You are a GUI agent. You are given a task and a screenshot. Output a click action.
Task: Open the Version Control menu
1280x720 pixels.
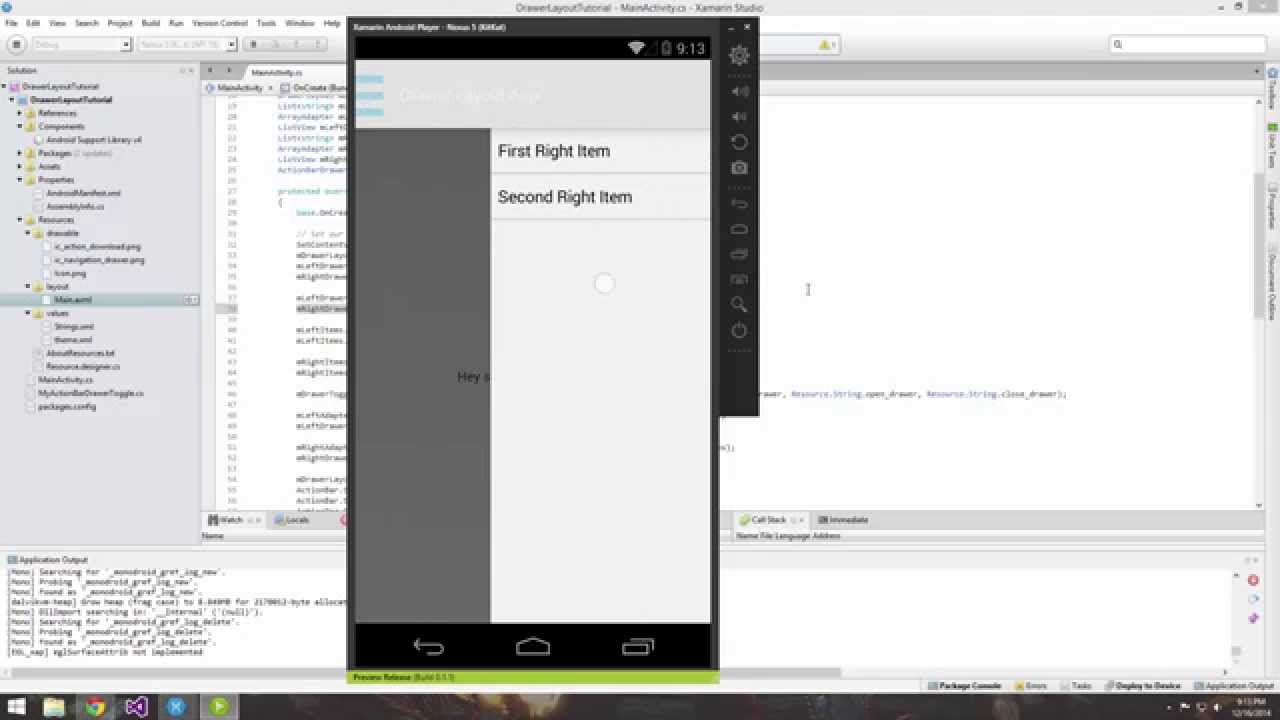(x=220, y=22)
